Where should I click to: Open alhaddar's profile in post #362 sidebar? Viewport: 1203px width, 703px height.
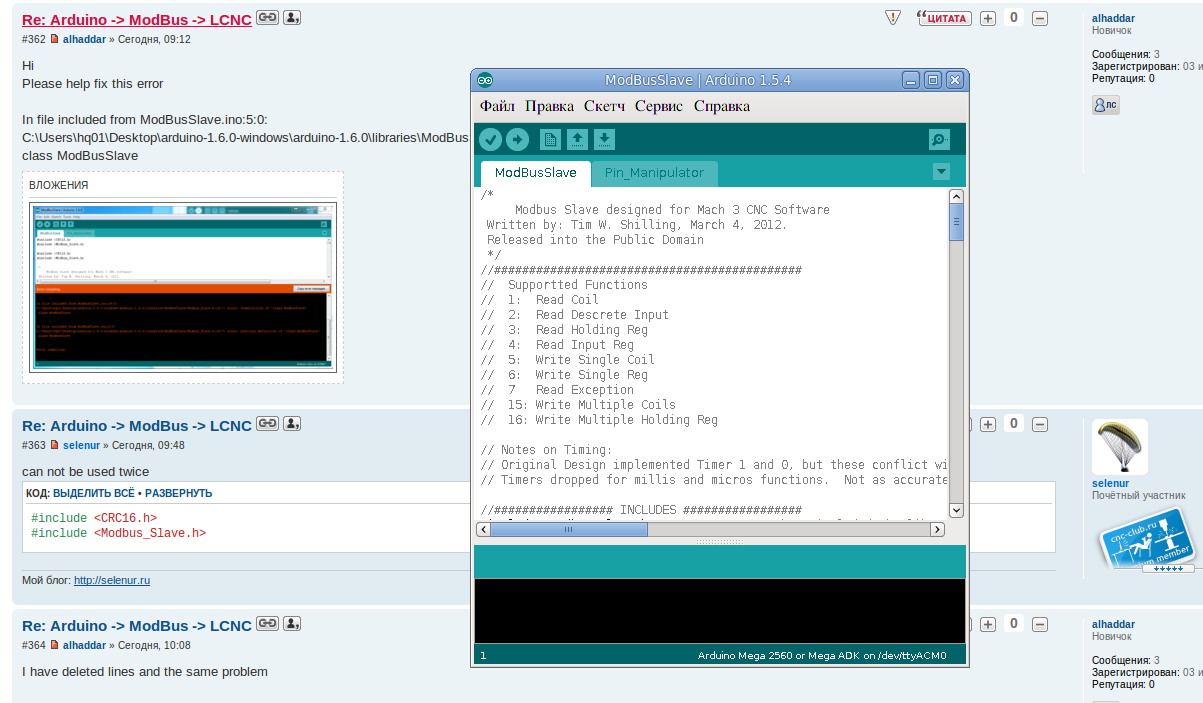(x=1113, y=18)
